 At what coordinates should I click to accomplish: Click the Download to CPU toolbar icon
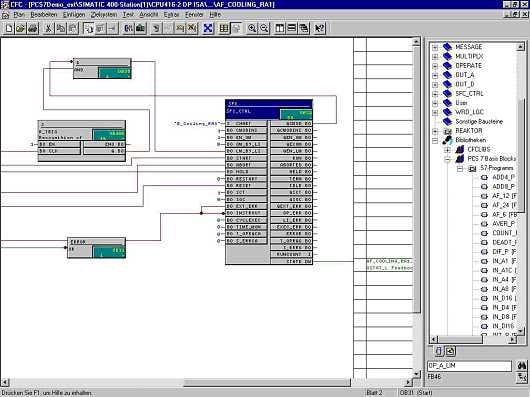[141, 28]
